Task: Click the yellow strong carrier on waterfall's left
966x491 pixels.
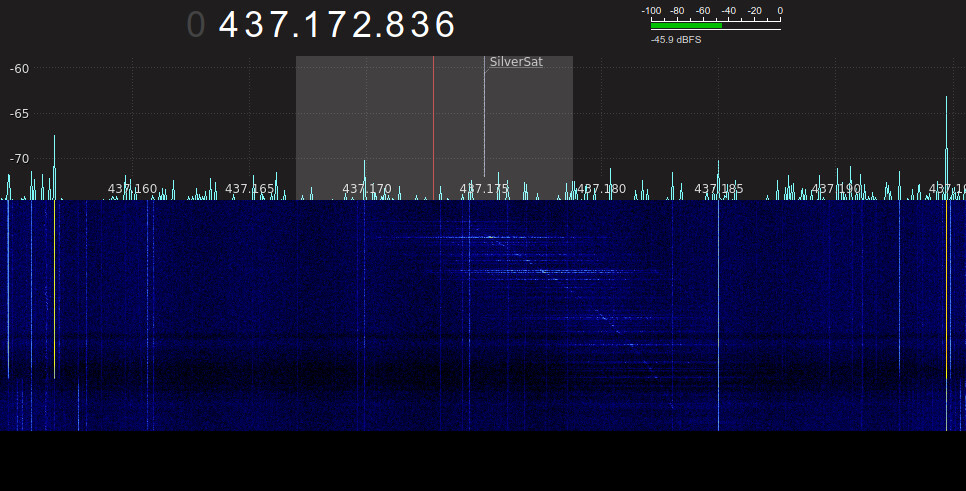Action: (55, 290)
